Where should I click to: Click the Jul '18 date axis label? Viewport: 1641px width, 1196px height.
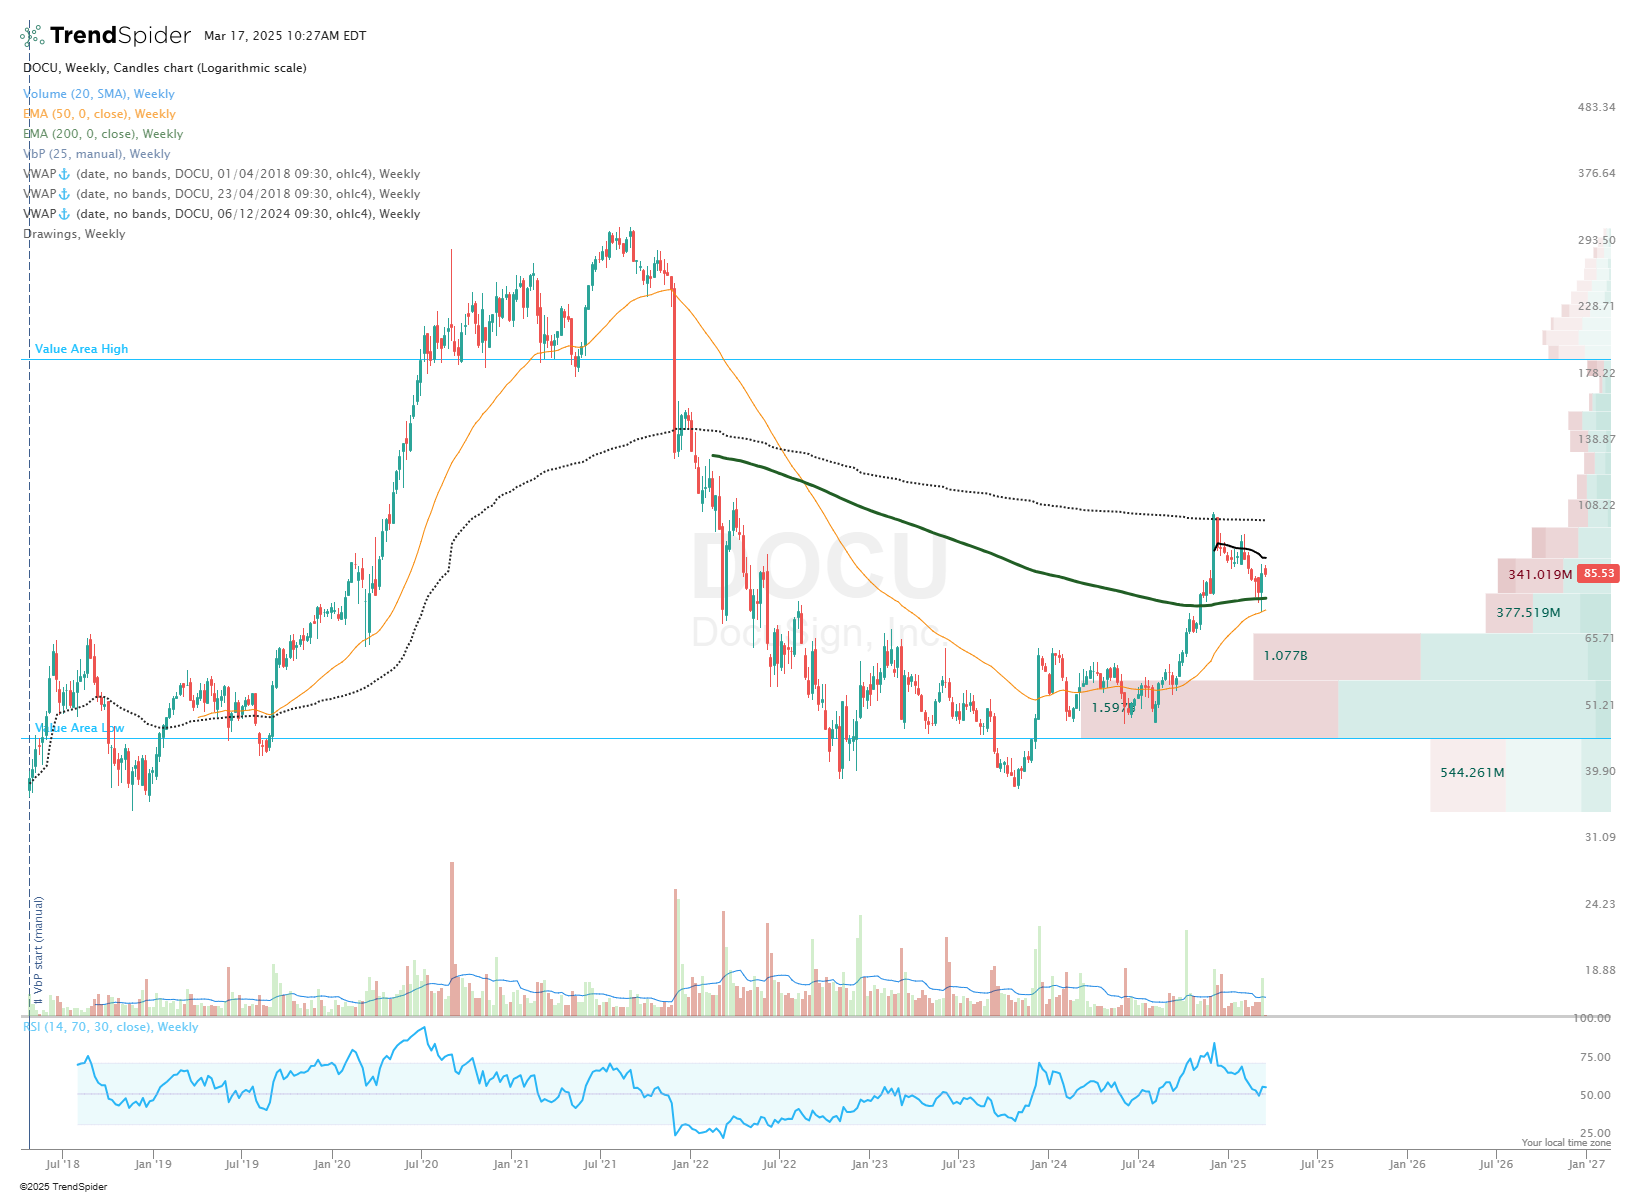[x=63, y=1164]
